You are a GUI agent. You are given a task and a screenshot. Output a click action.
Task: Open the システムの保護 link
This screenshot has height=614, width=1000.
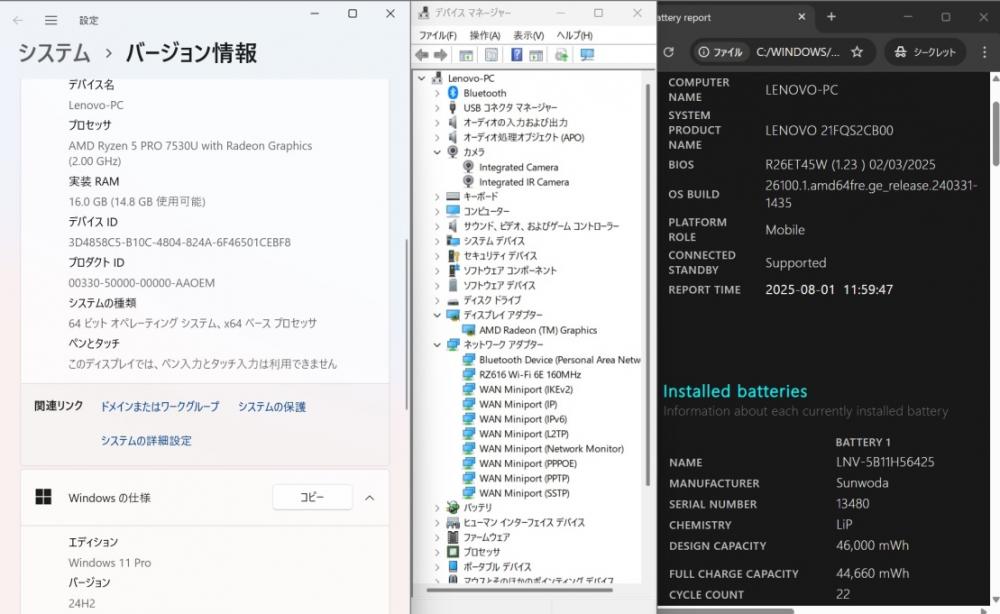[272, 407]
